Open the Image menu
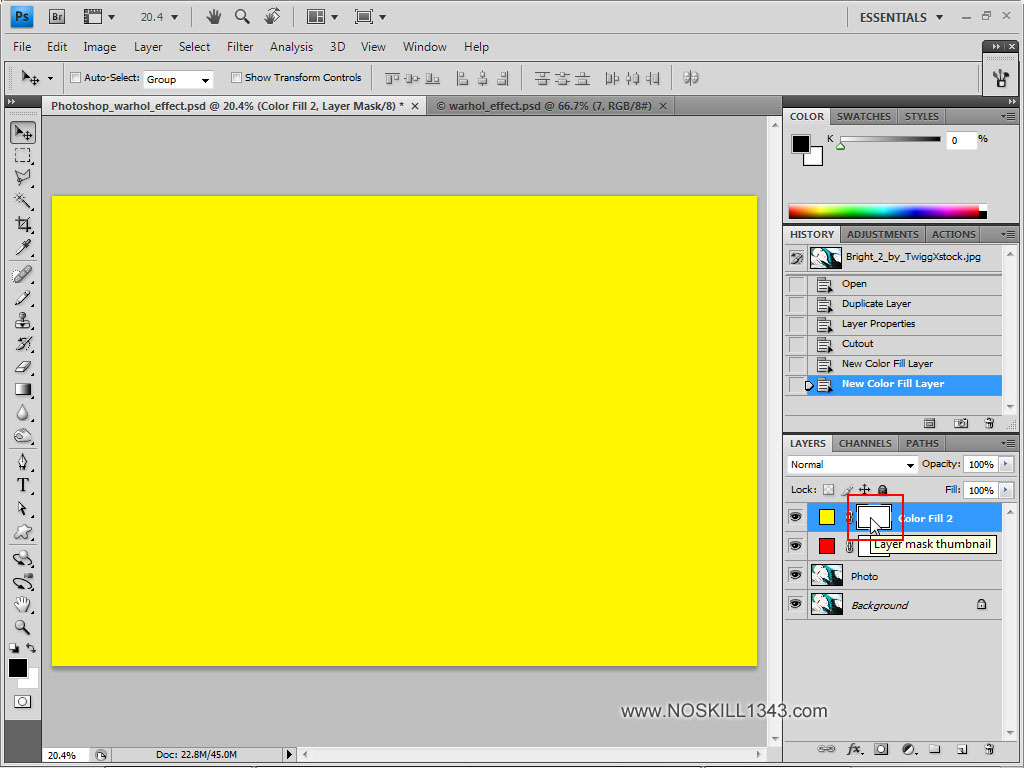This screenshot has width=1024, height=768. (99, 47)
